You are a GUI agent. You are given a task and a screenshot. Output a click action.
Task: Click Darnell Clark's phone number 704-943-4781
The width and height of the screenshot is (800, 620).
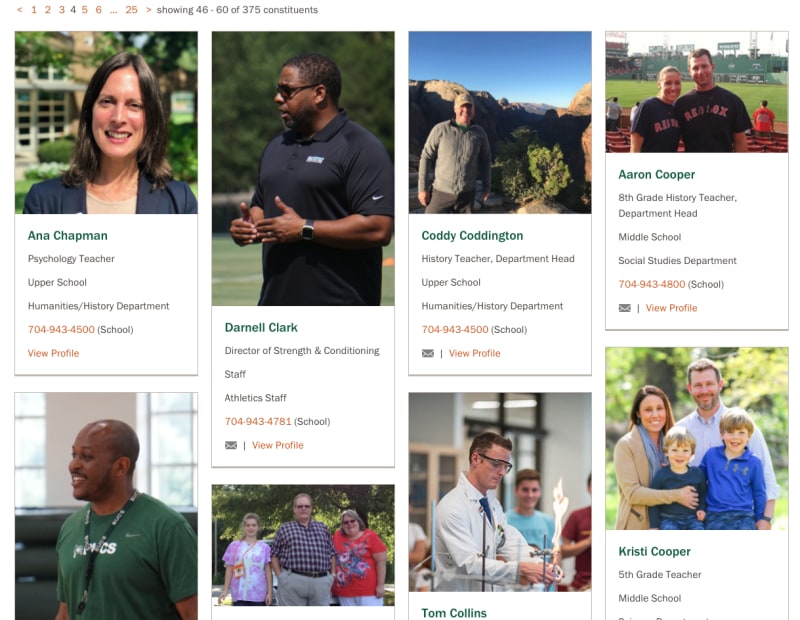click(x=258, y=421)
